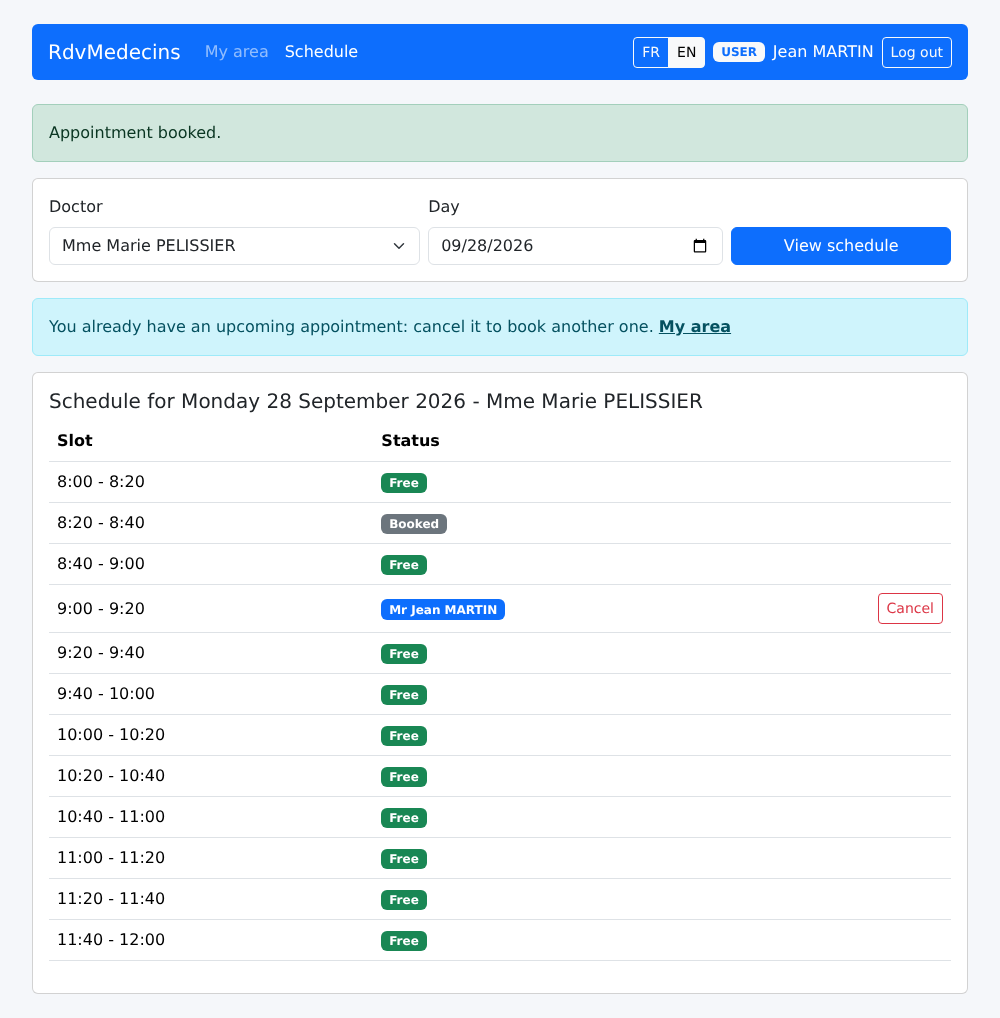Select the USER role badge
This screenshot has width=1000, height=1018.
(x=739, y=52)
